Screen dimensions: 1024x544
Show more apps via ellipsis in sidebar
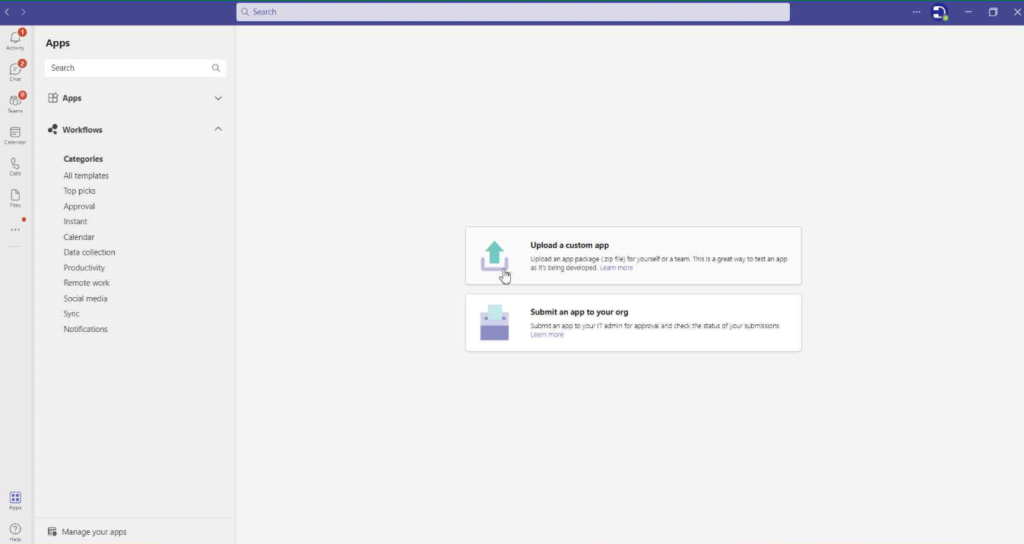pos(15,230)
